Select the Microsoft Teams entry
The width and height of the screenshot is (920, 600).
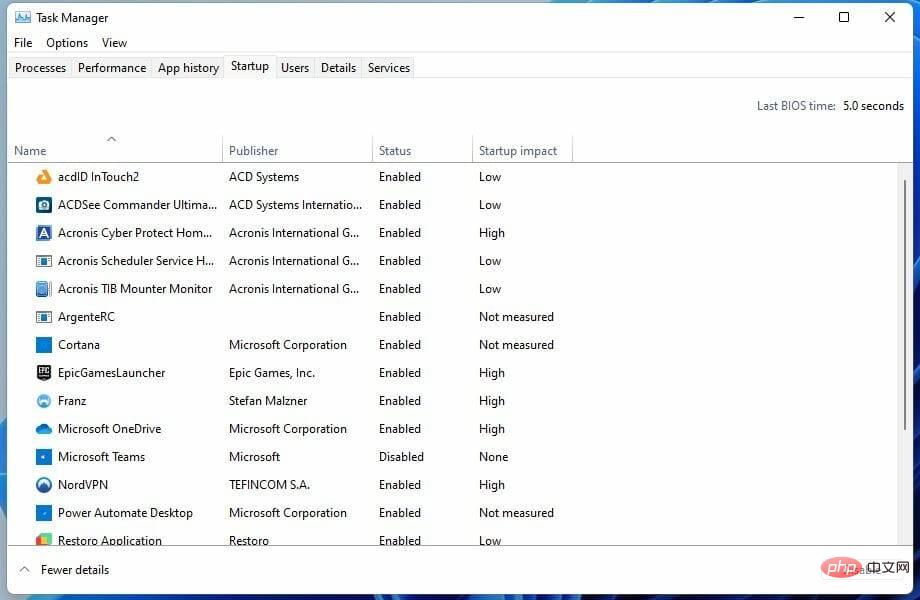click(x=102, y=457)
